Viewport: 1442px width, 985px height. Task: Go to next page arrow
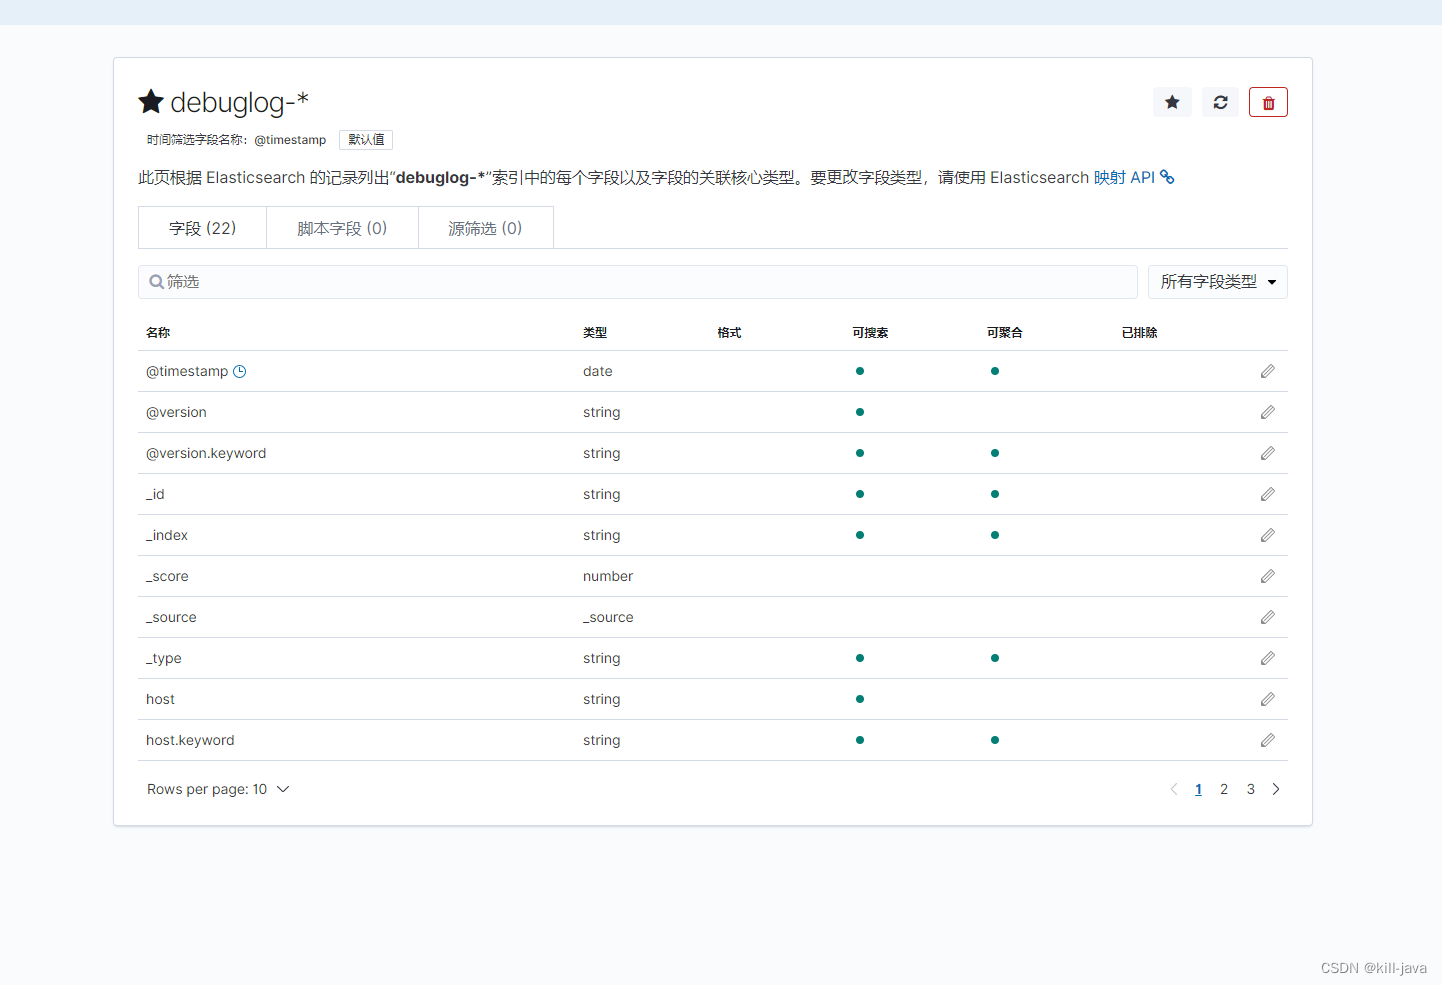(1276, 789)
